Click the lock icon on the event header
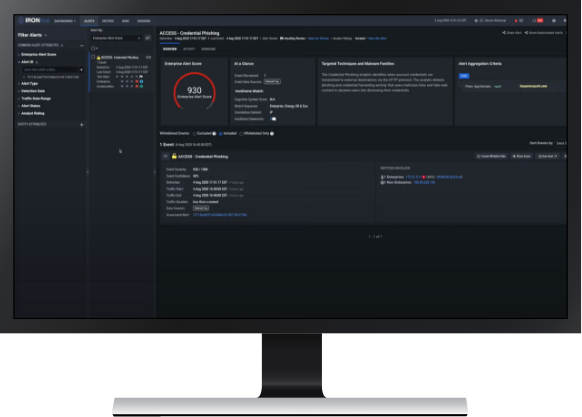This screenshot has height=417, width=582. click(174, 156)
